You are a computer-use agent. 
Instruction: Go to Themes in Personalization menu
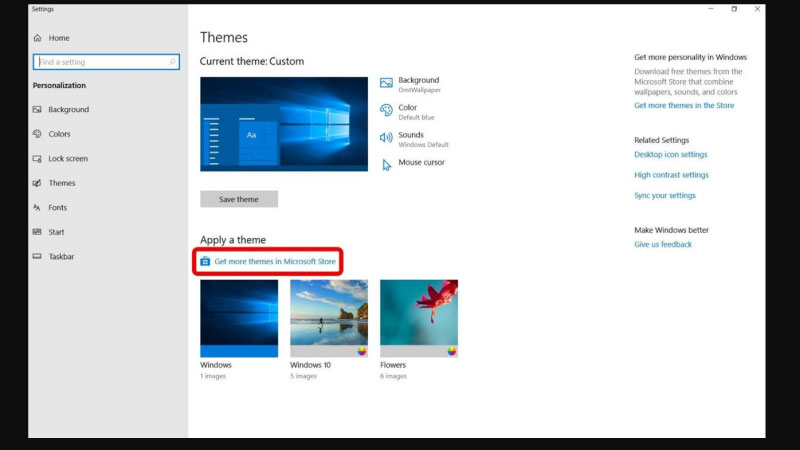[x=62, y=183]
